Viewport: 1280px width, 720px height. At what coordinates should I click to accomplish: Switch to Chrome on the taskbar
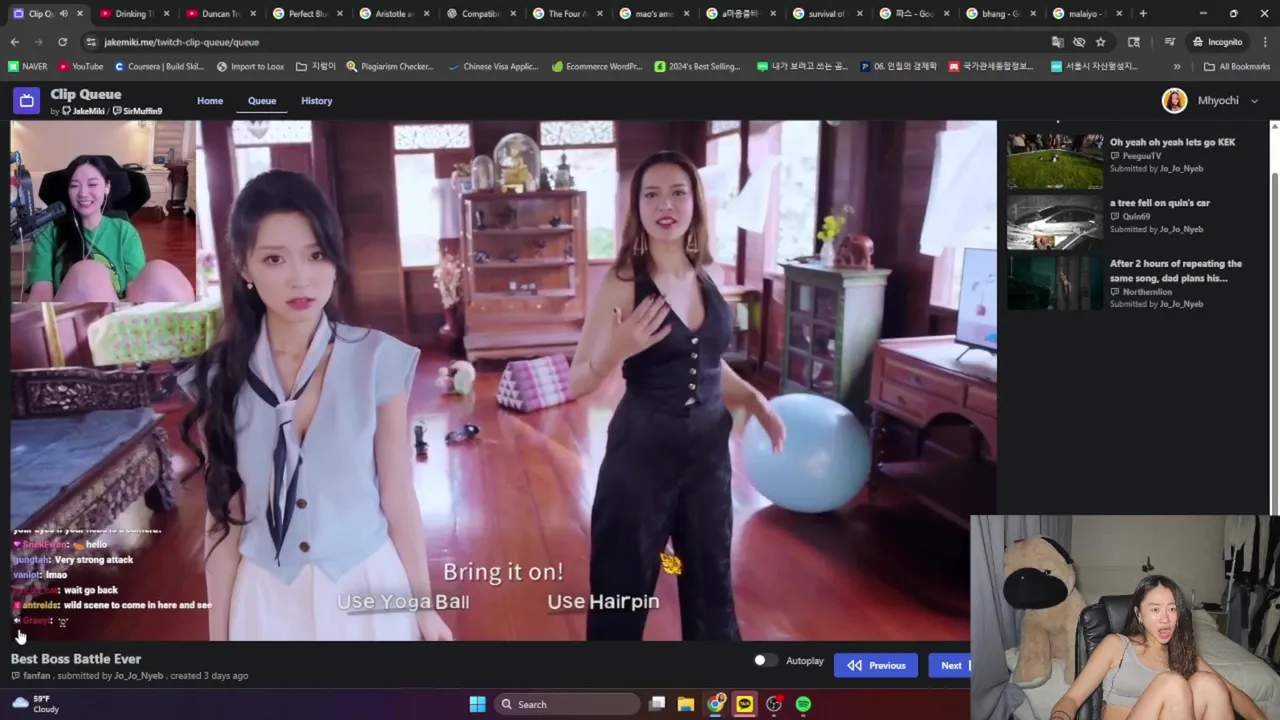[x=715, y=704]
